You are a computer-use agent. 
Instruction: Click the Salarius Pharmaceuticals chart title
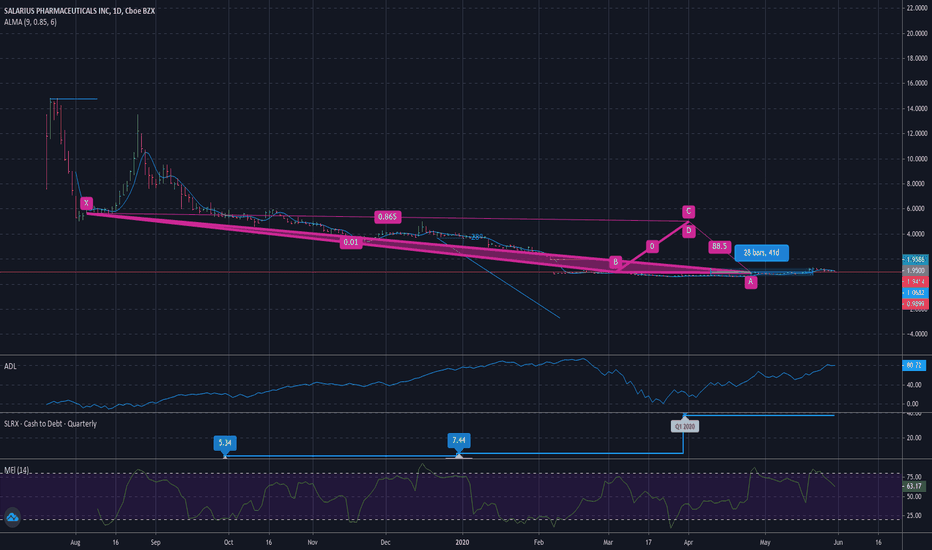79,11
